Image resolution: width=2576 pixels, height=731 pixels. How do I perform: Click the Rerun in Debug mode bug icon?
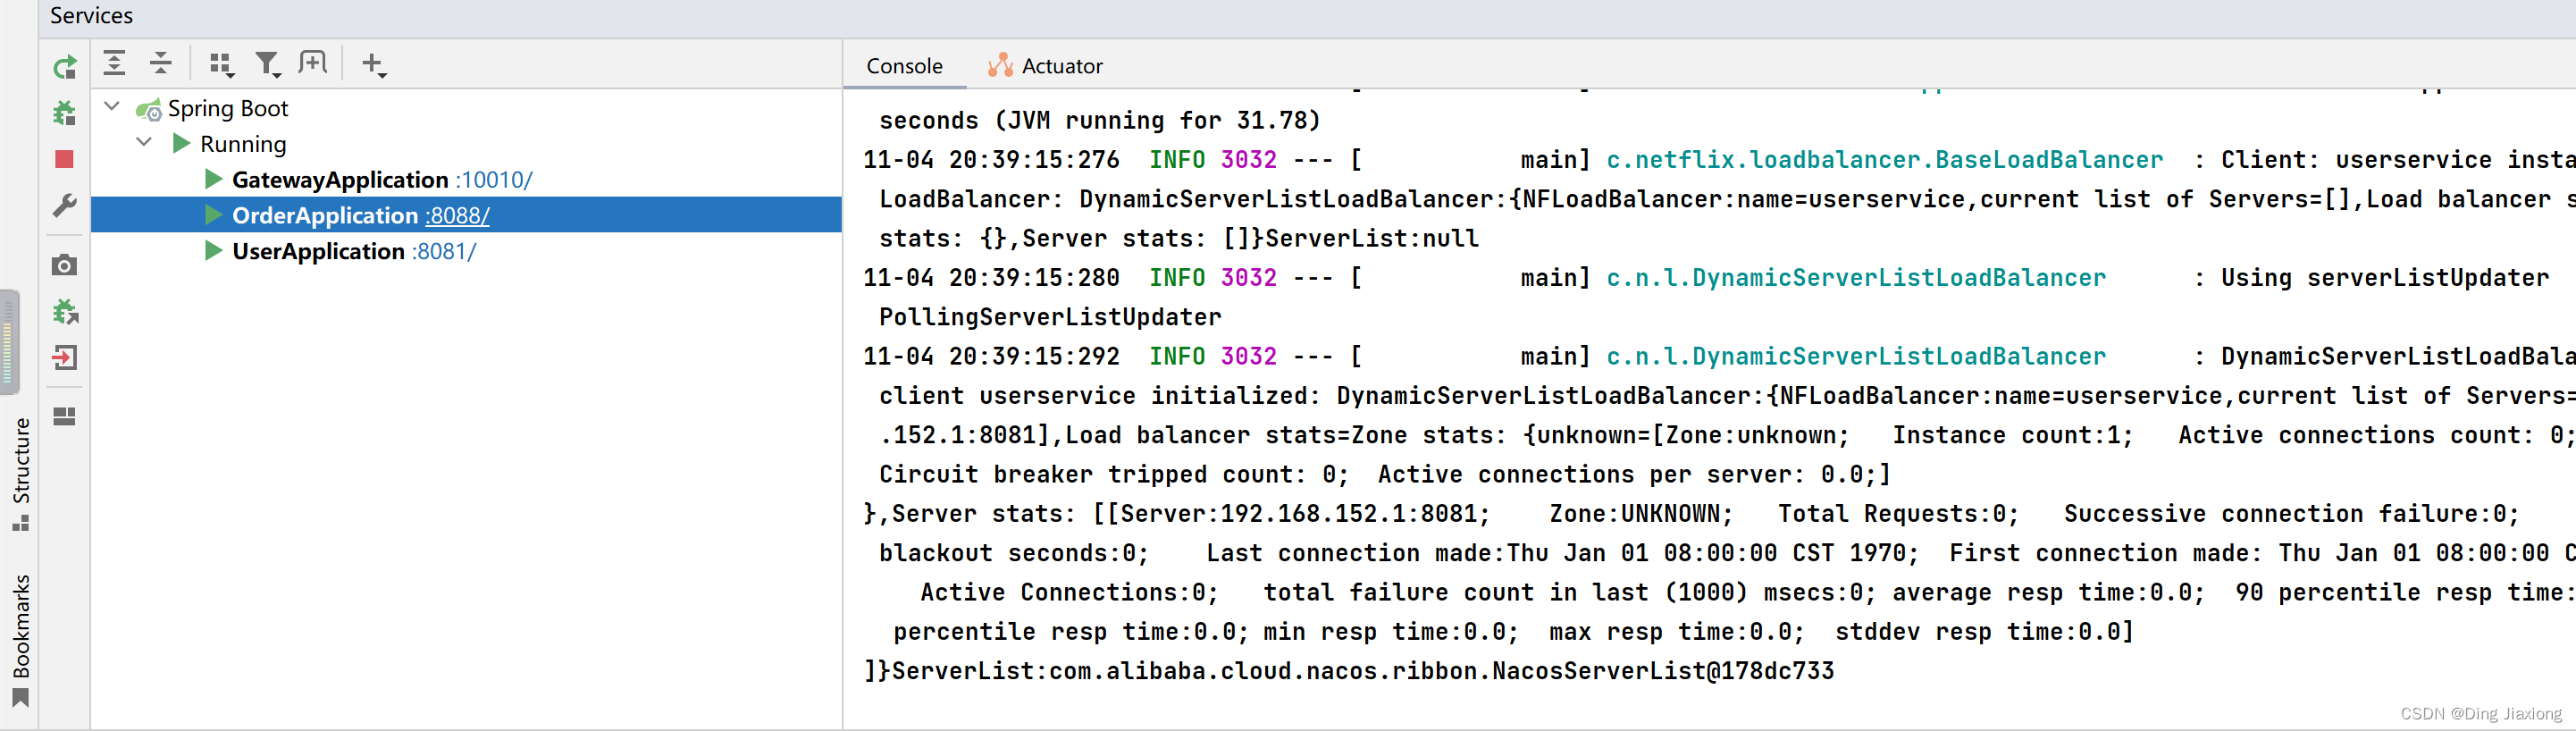coord(65,113)
